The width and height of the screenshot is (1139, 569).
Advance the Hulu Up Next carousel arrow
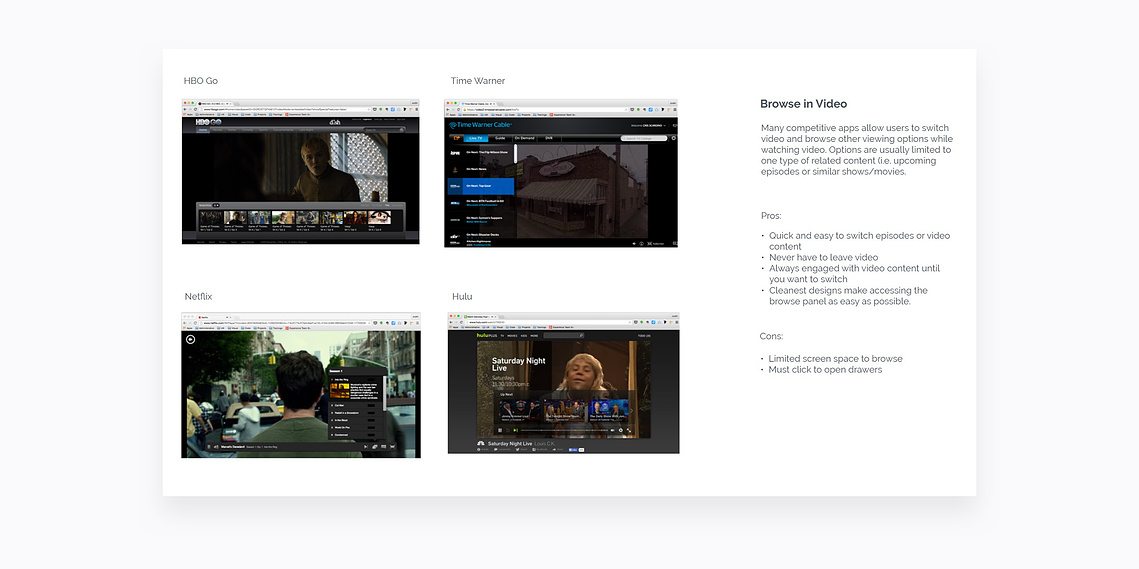click(631, 411)
